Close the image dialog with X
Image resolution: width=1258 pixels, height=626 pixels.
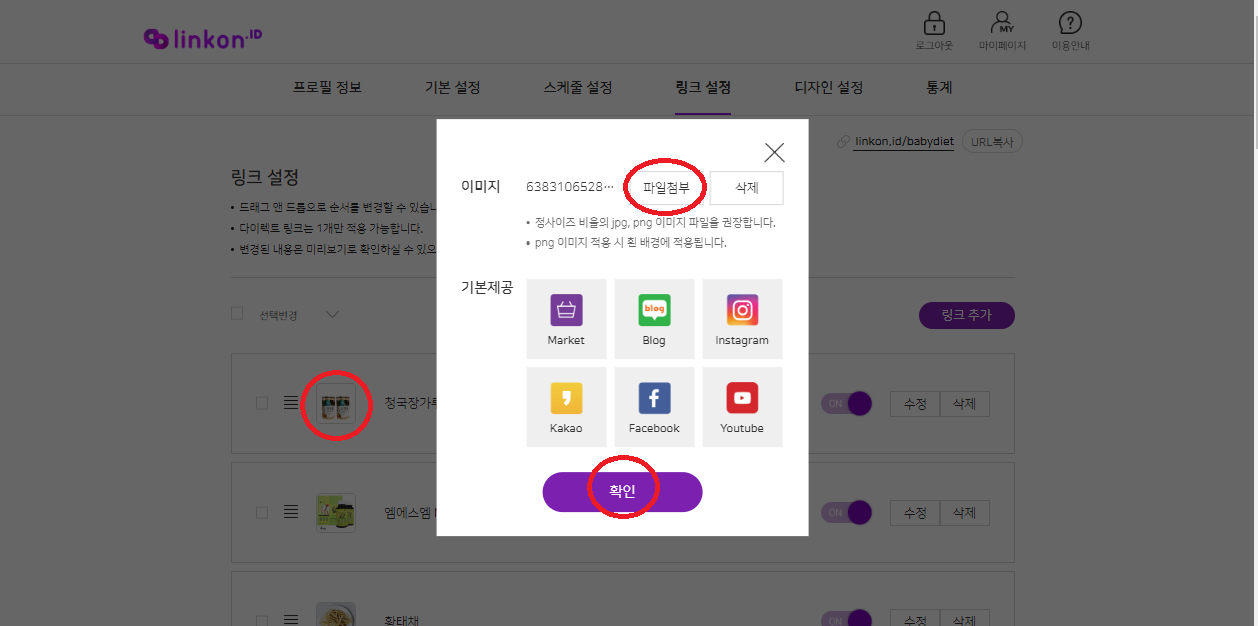774,152
